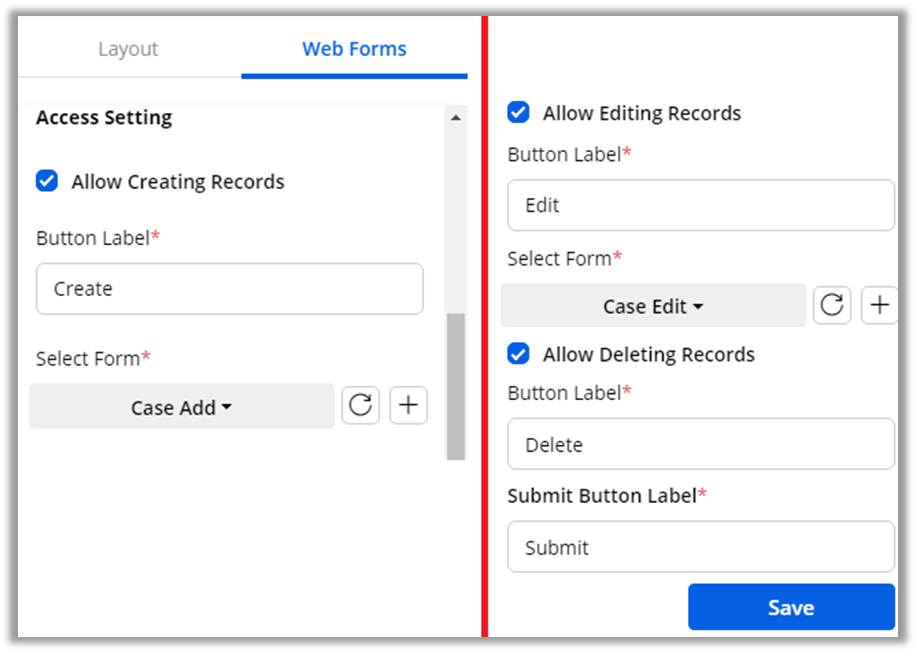Refresh the Case Add form list
Image resolution: width=917 pixels, height=653 pixels.
tap(361, 406)
